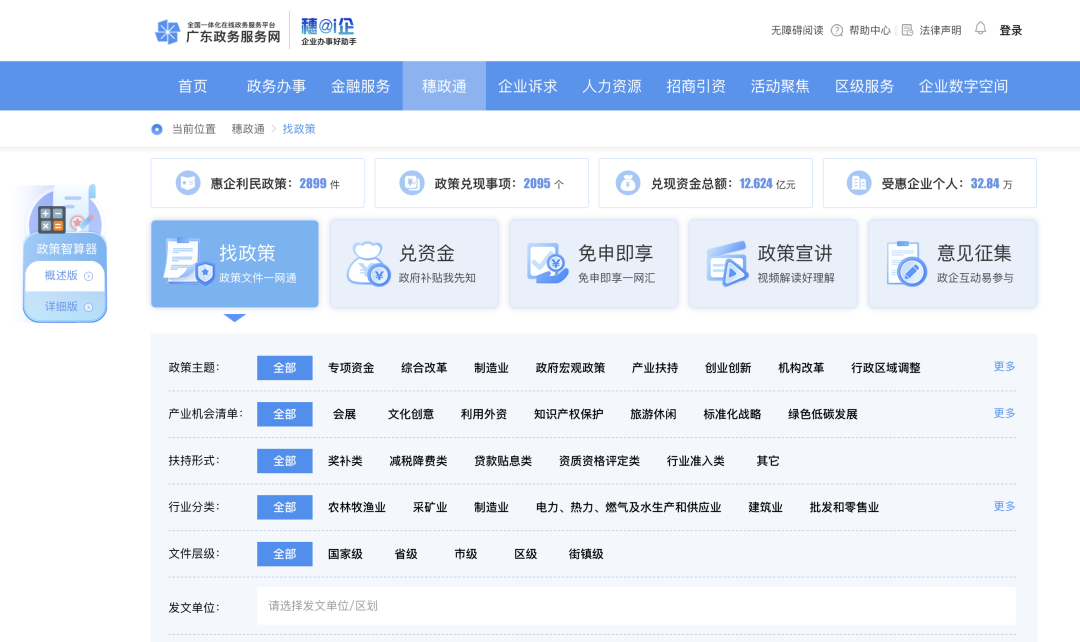Viewport: 1080px width, 642px height.
Task: Click the notification bell icon
Action: (x=980, y=29)
